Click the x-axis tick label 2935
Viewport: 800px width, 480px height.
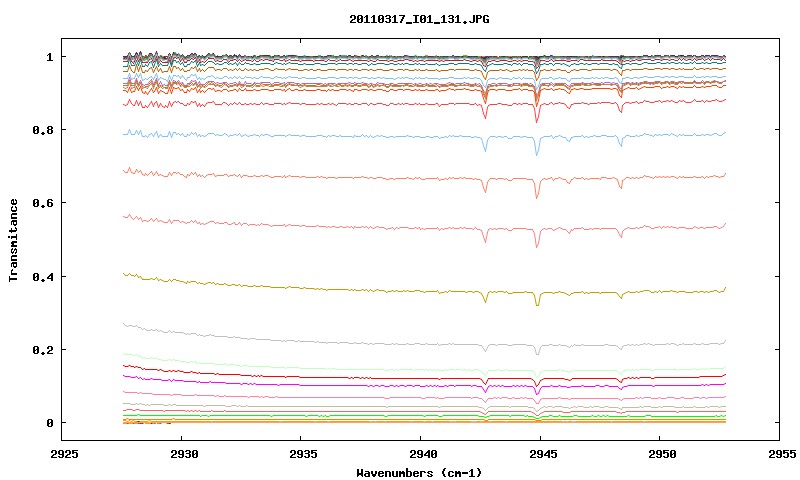click(x=303, y=454)
